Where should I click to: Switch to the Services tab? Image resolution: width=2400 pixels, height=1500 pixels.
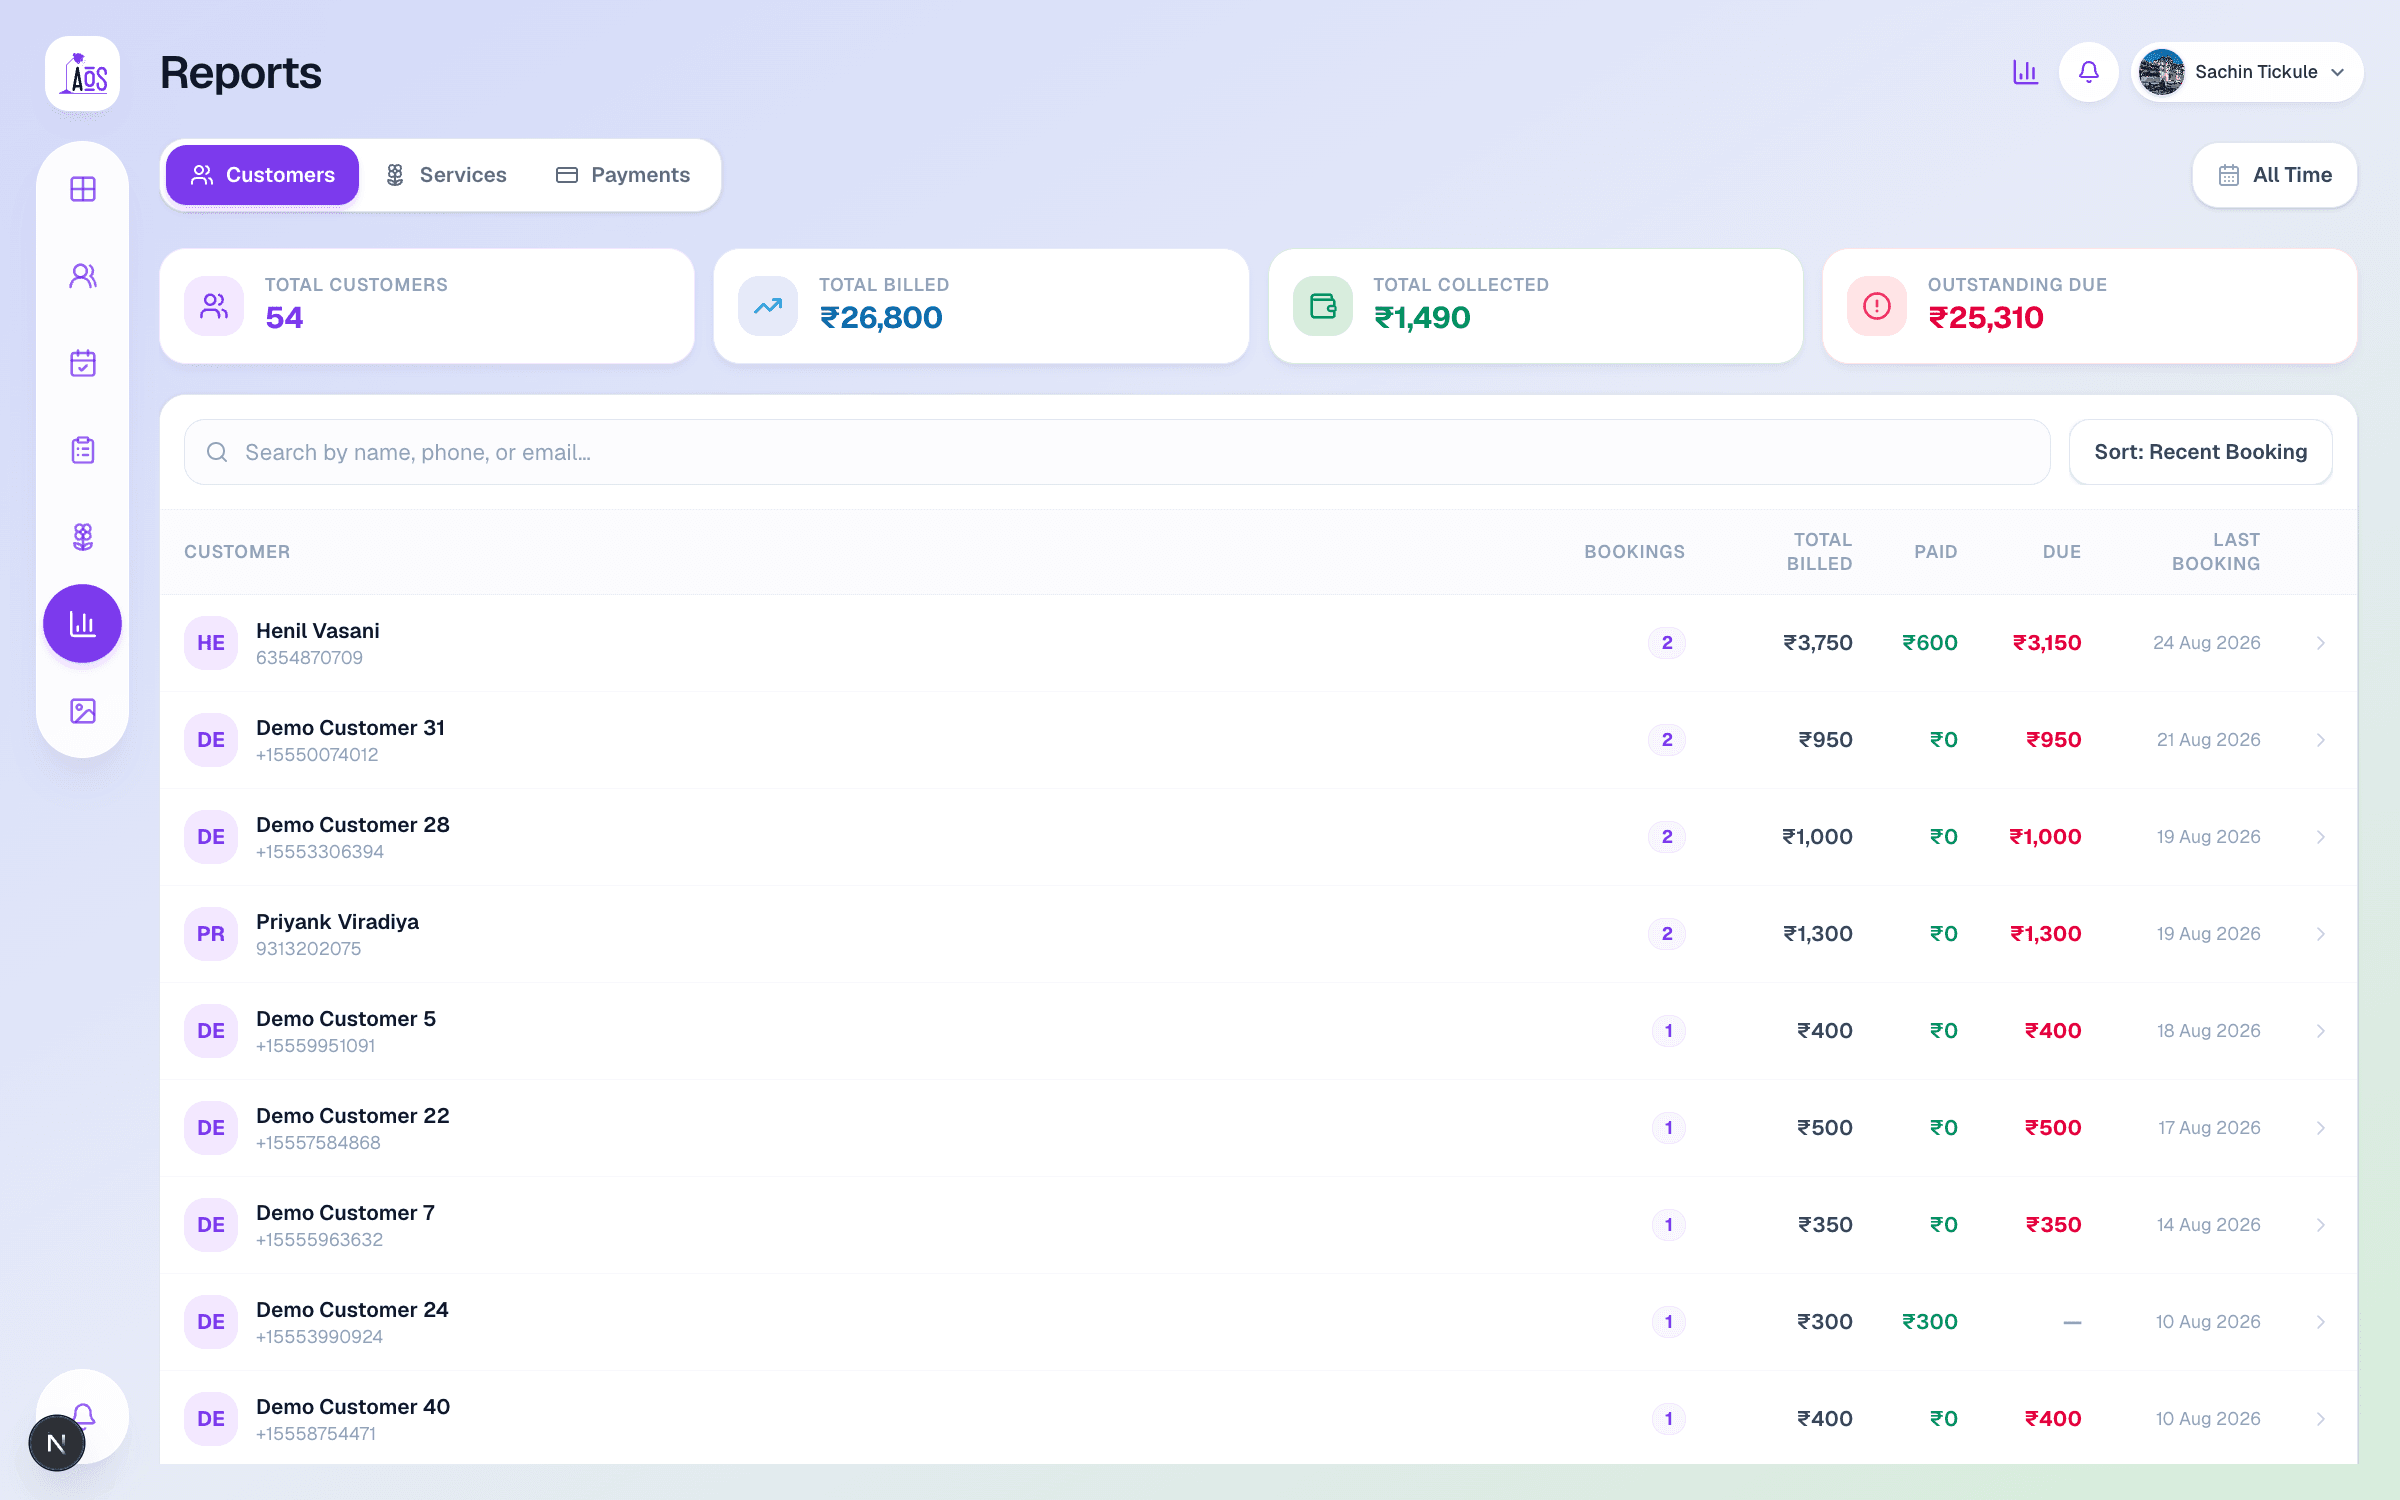446,175
